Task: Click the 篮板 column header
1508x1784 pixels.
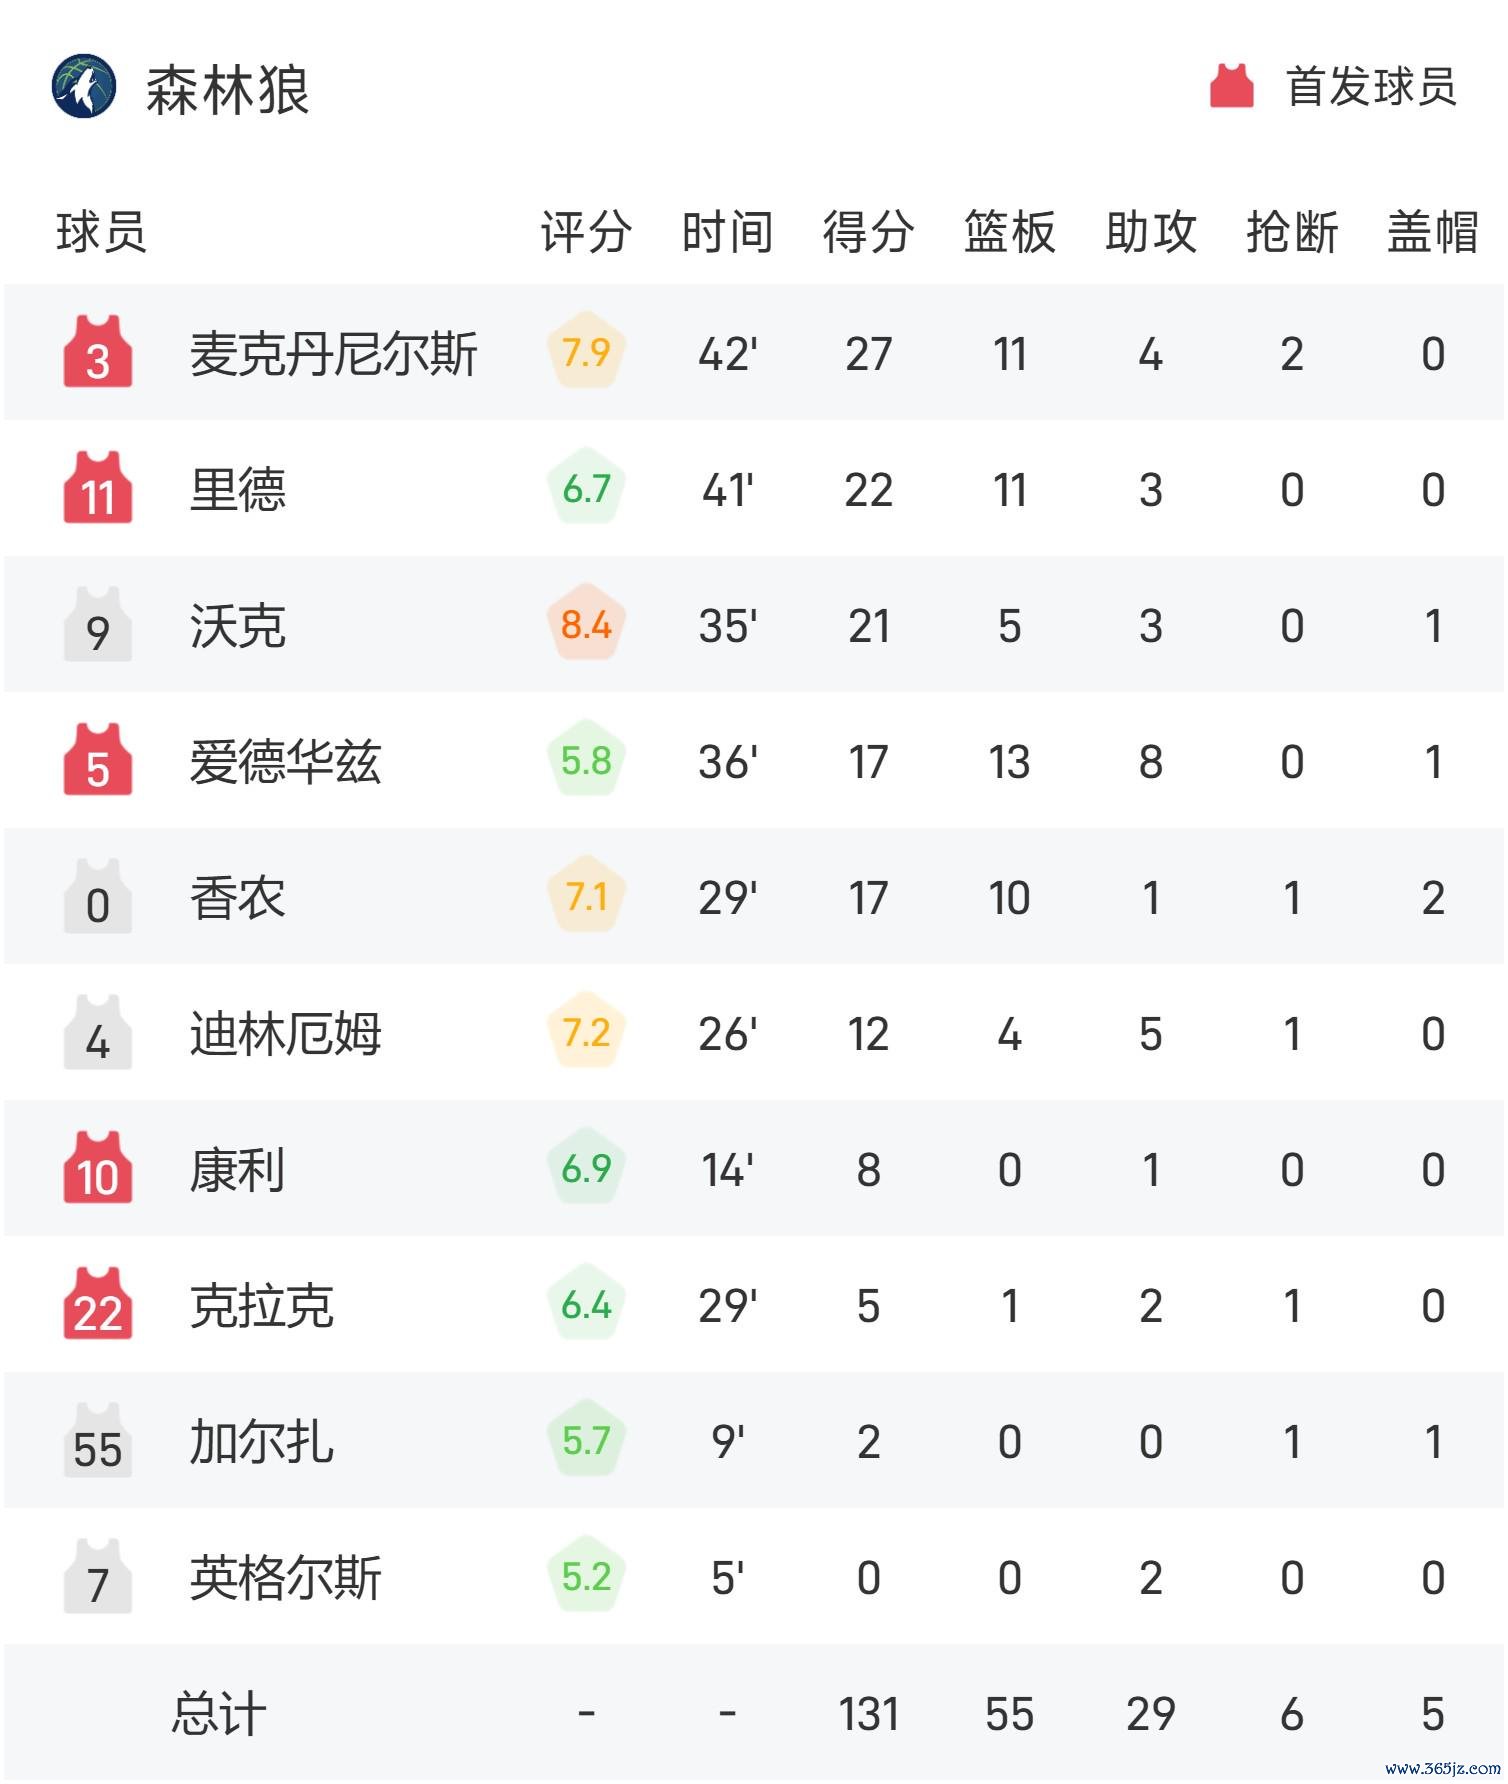Action: (1009, 232)
